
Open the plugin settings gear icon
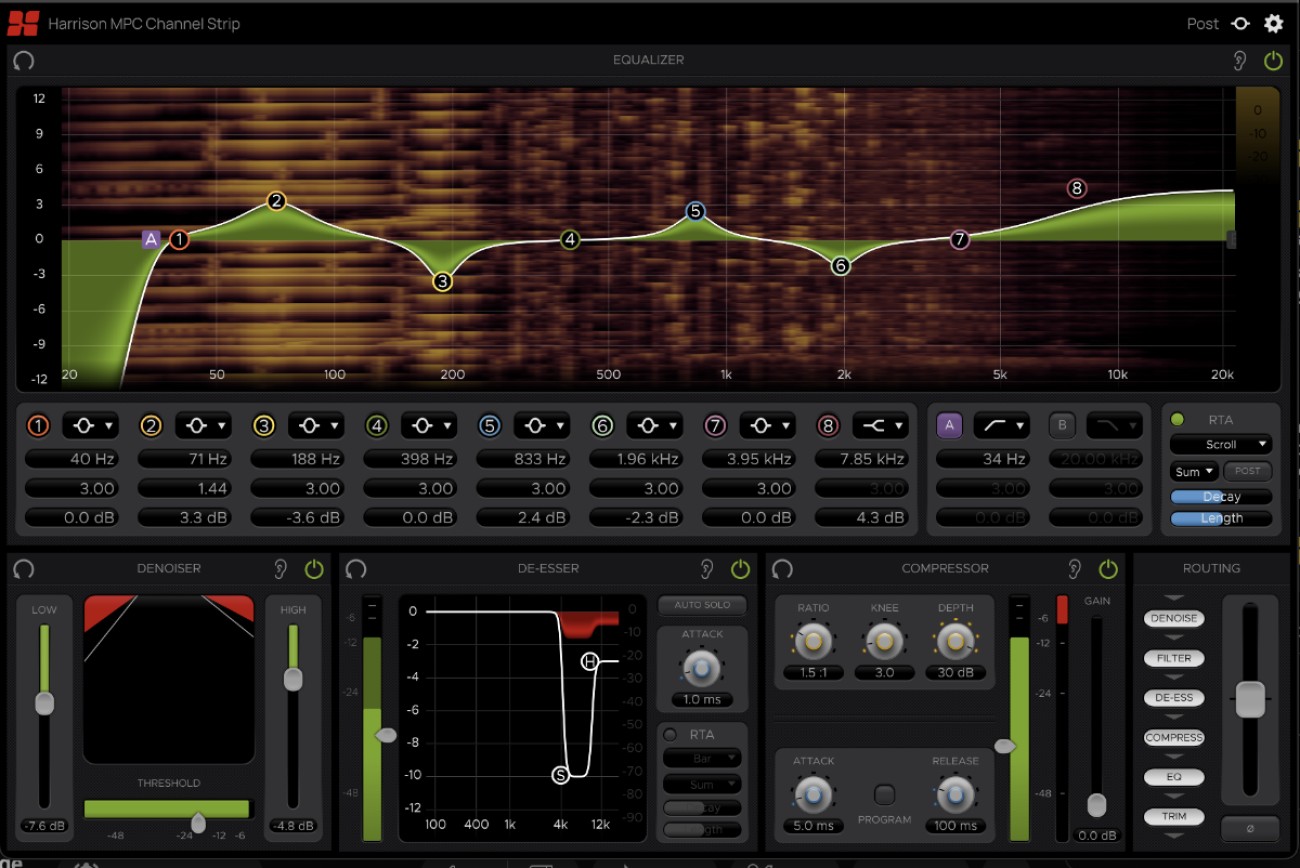(x=1274, y=23)
